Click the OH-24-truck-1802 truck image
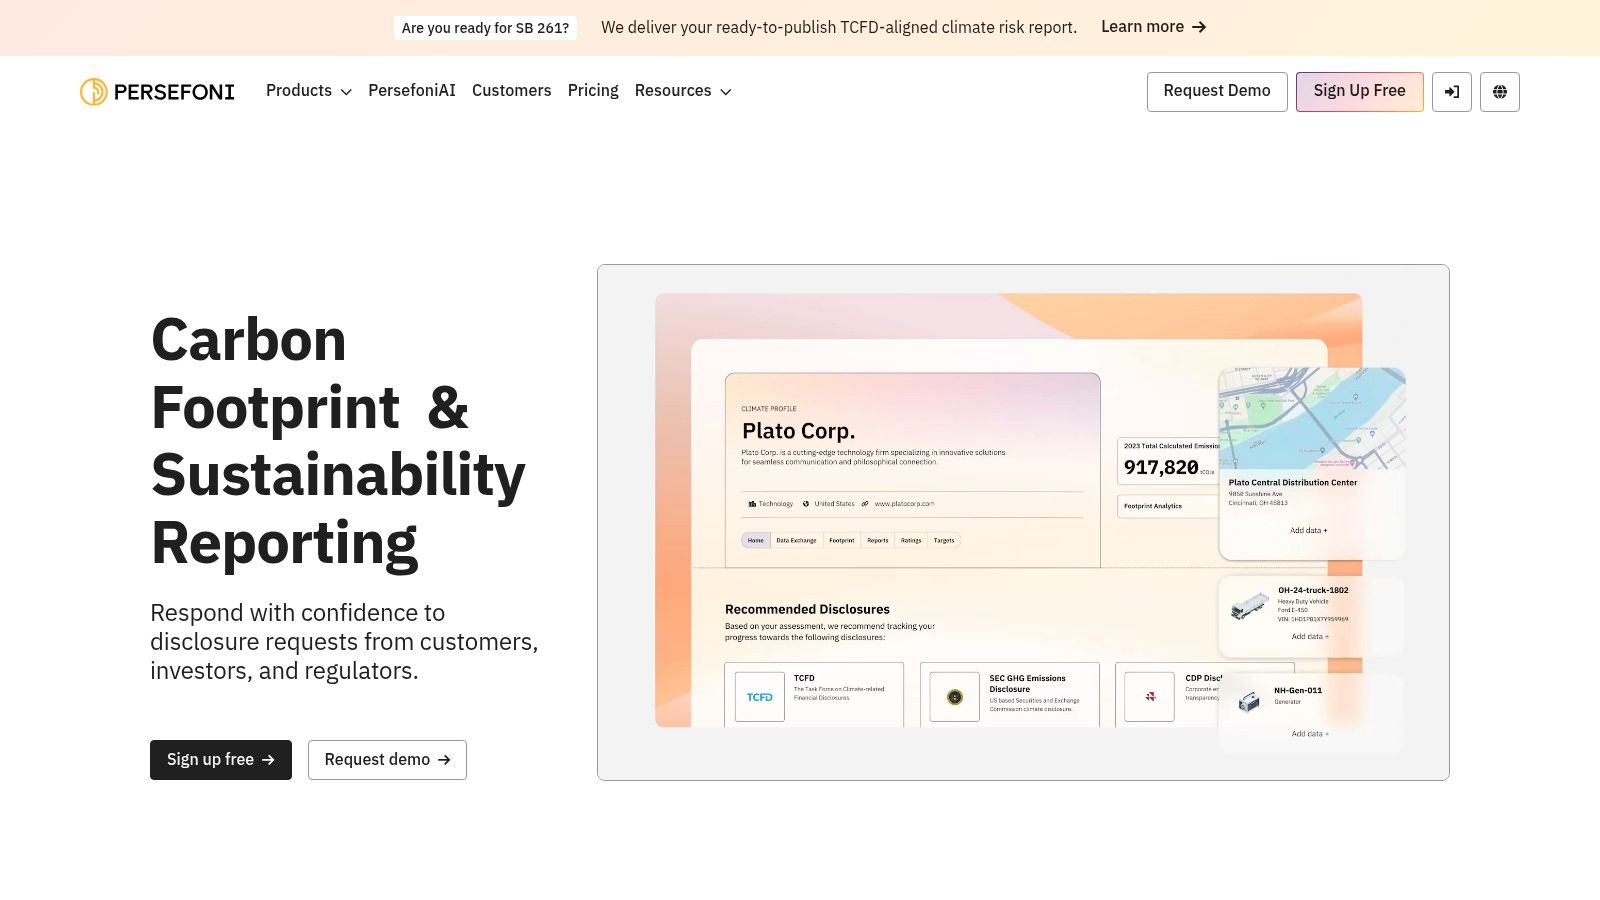 pyautogui.click(x=1249, y=606)
